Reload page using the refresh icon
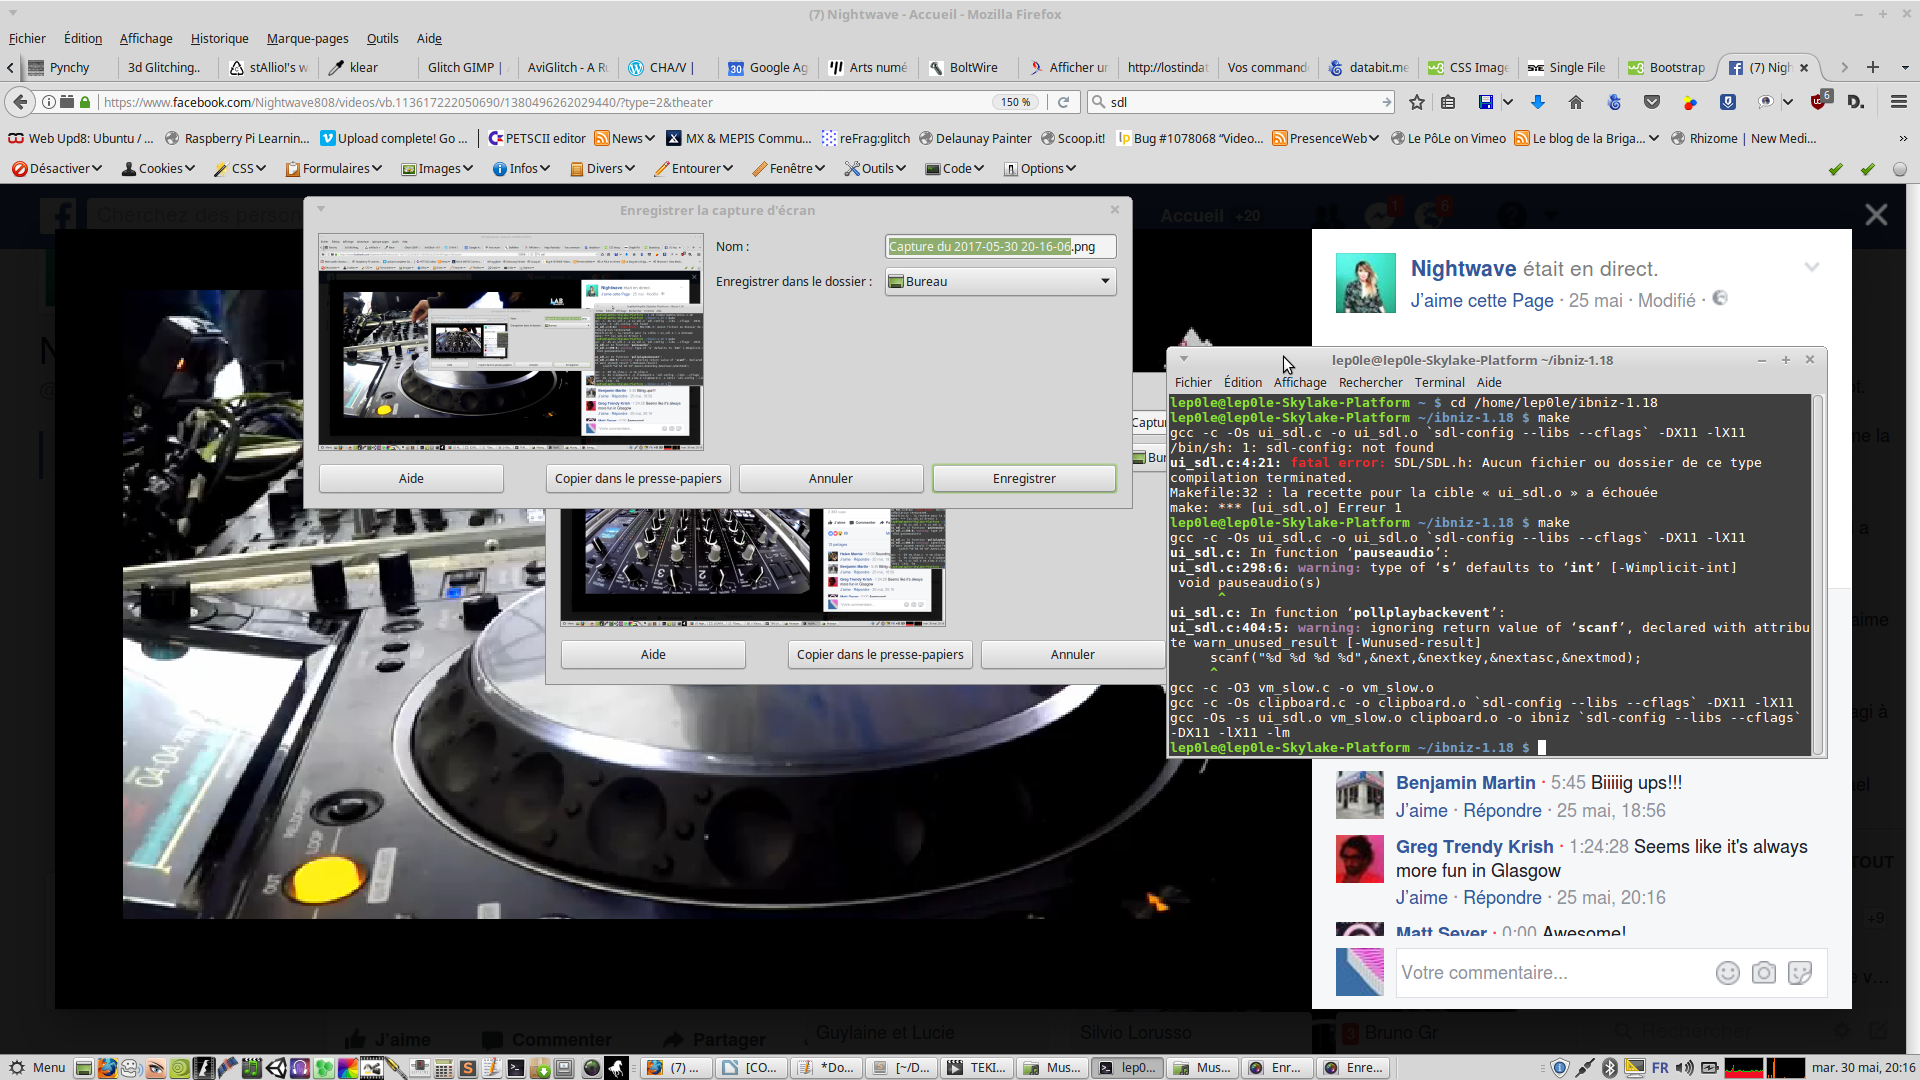Image resolution: width=1920 pixels, height=1080 pixels. pyautogui.click(x=1064, y=102)
